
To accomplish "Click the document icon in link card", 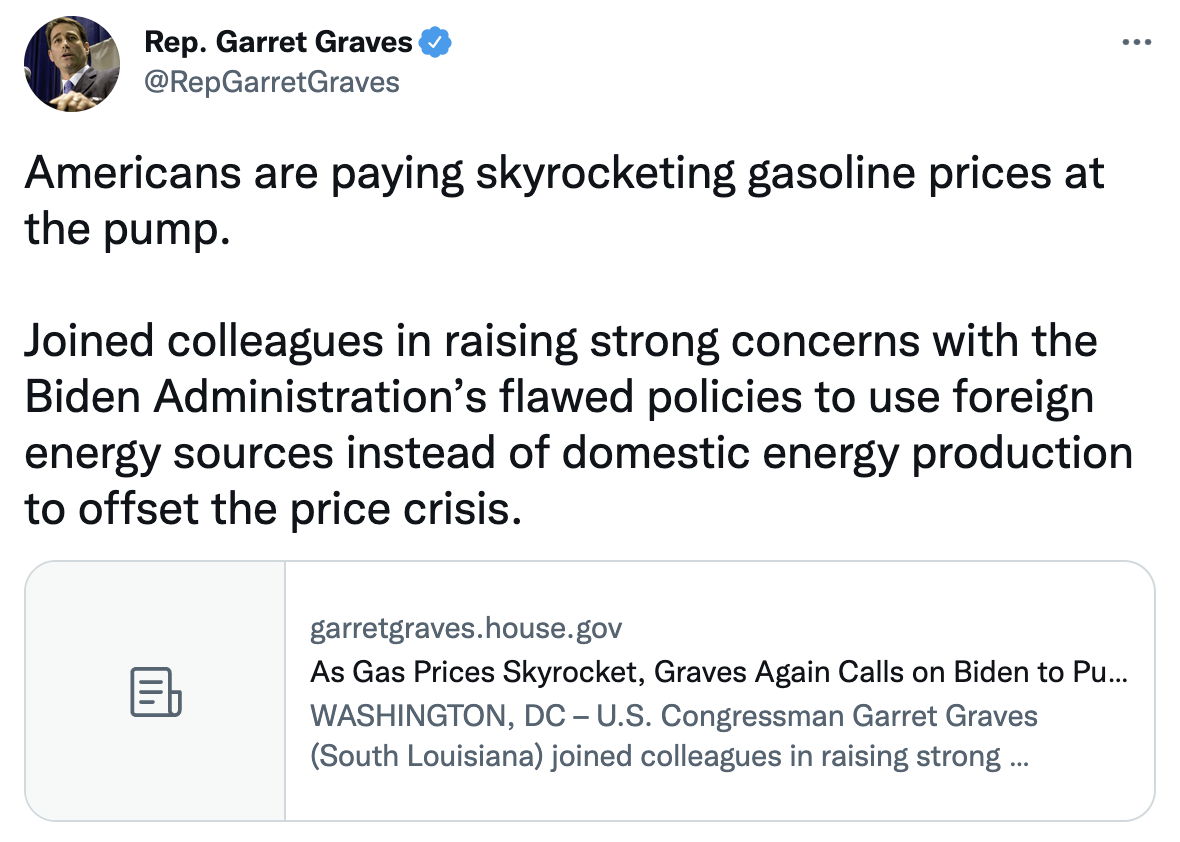I will [x=155, y=692].
